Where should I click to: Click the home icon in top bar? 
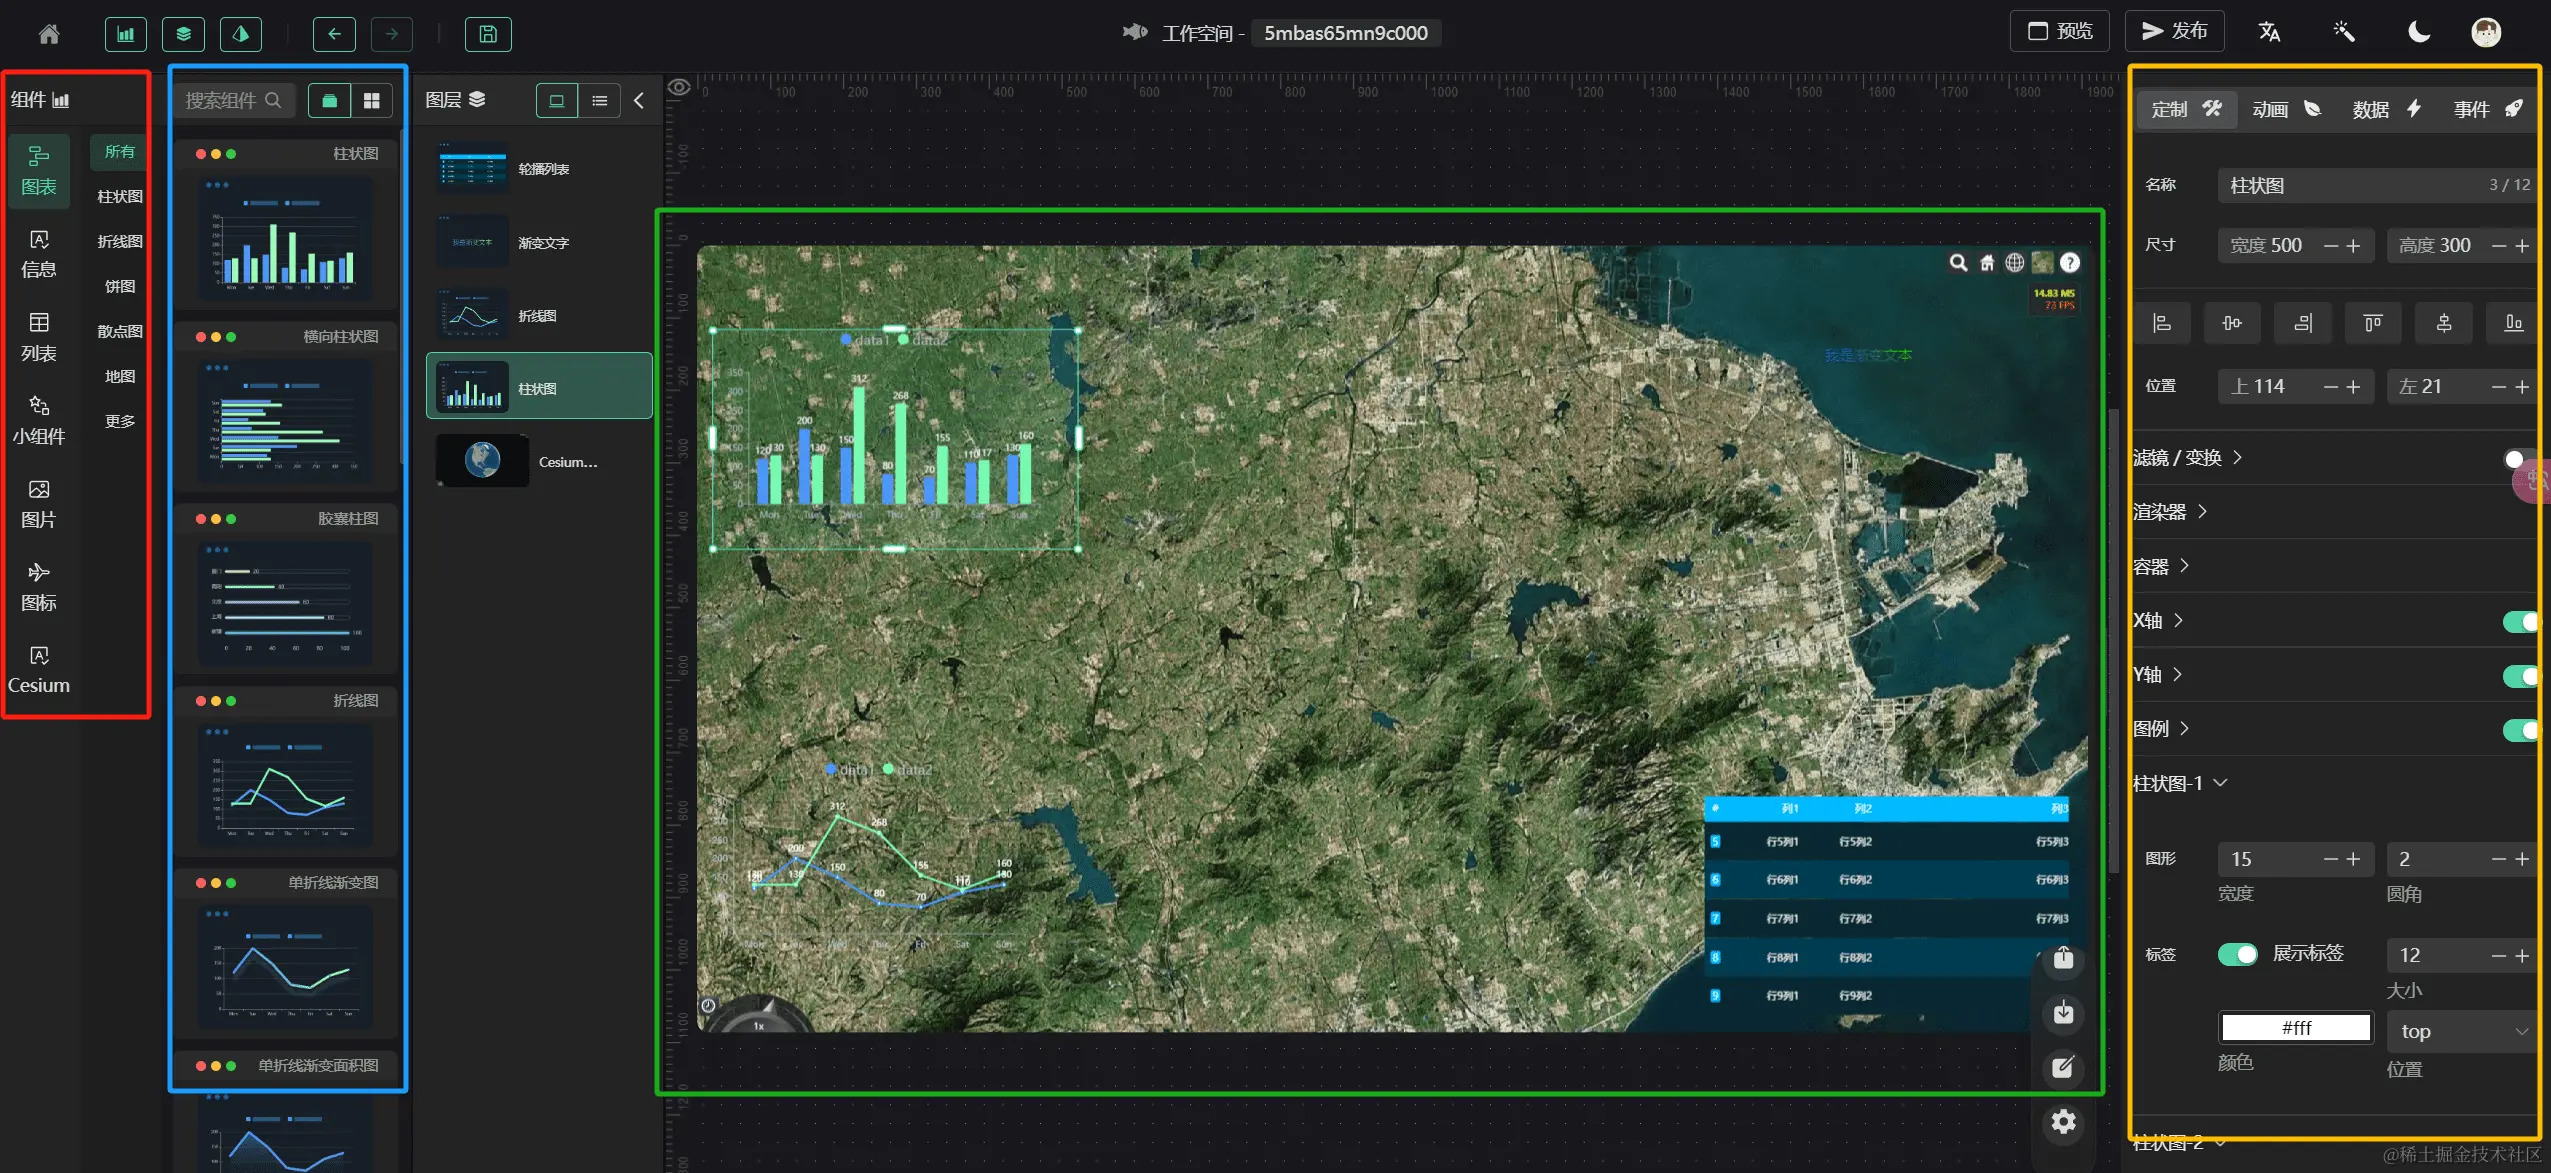(x=48, y=34)
